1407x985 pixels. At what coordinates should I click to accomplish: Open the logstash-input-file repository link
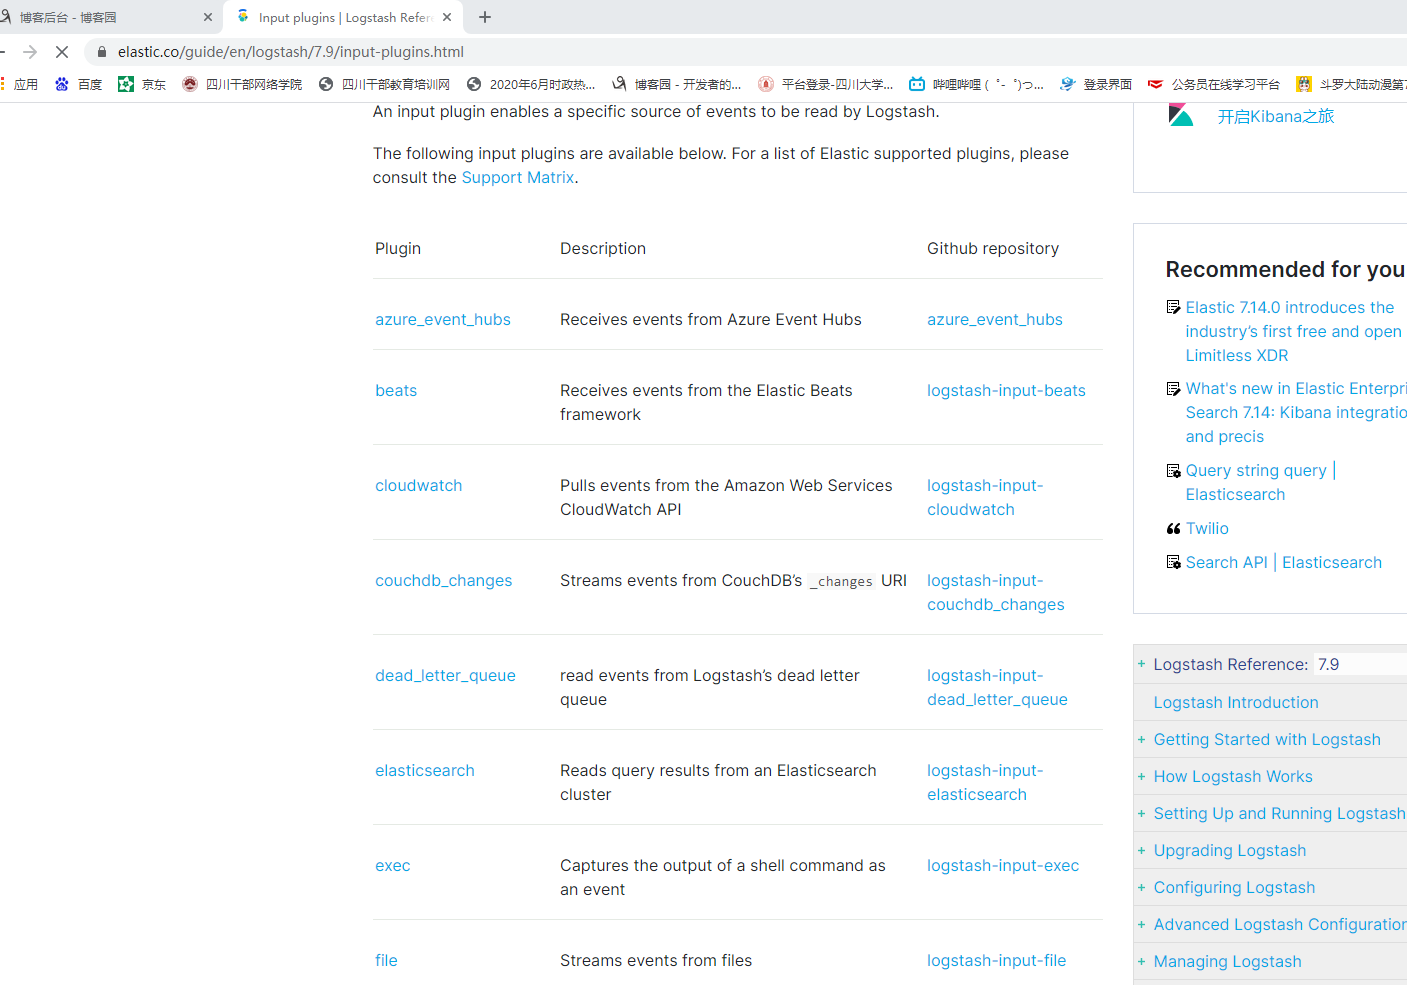tap(996, 960)
